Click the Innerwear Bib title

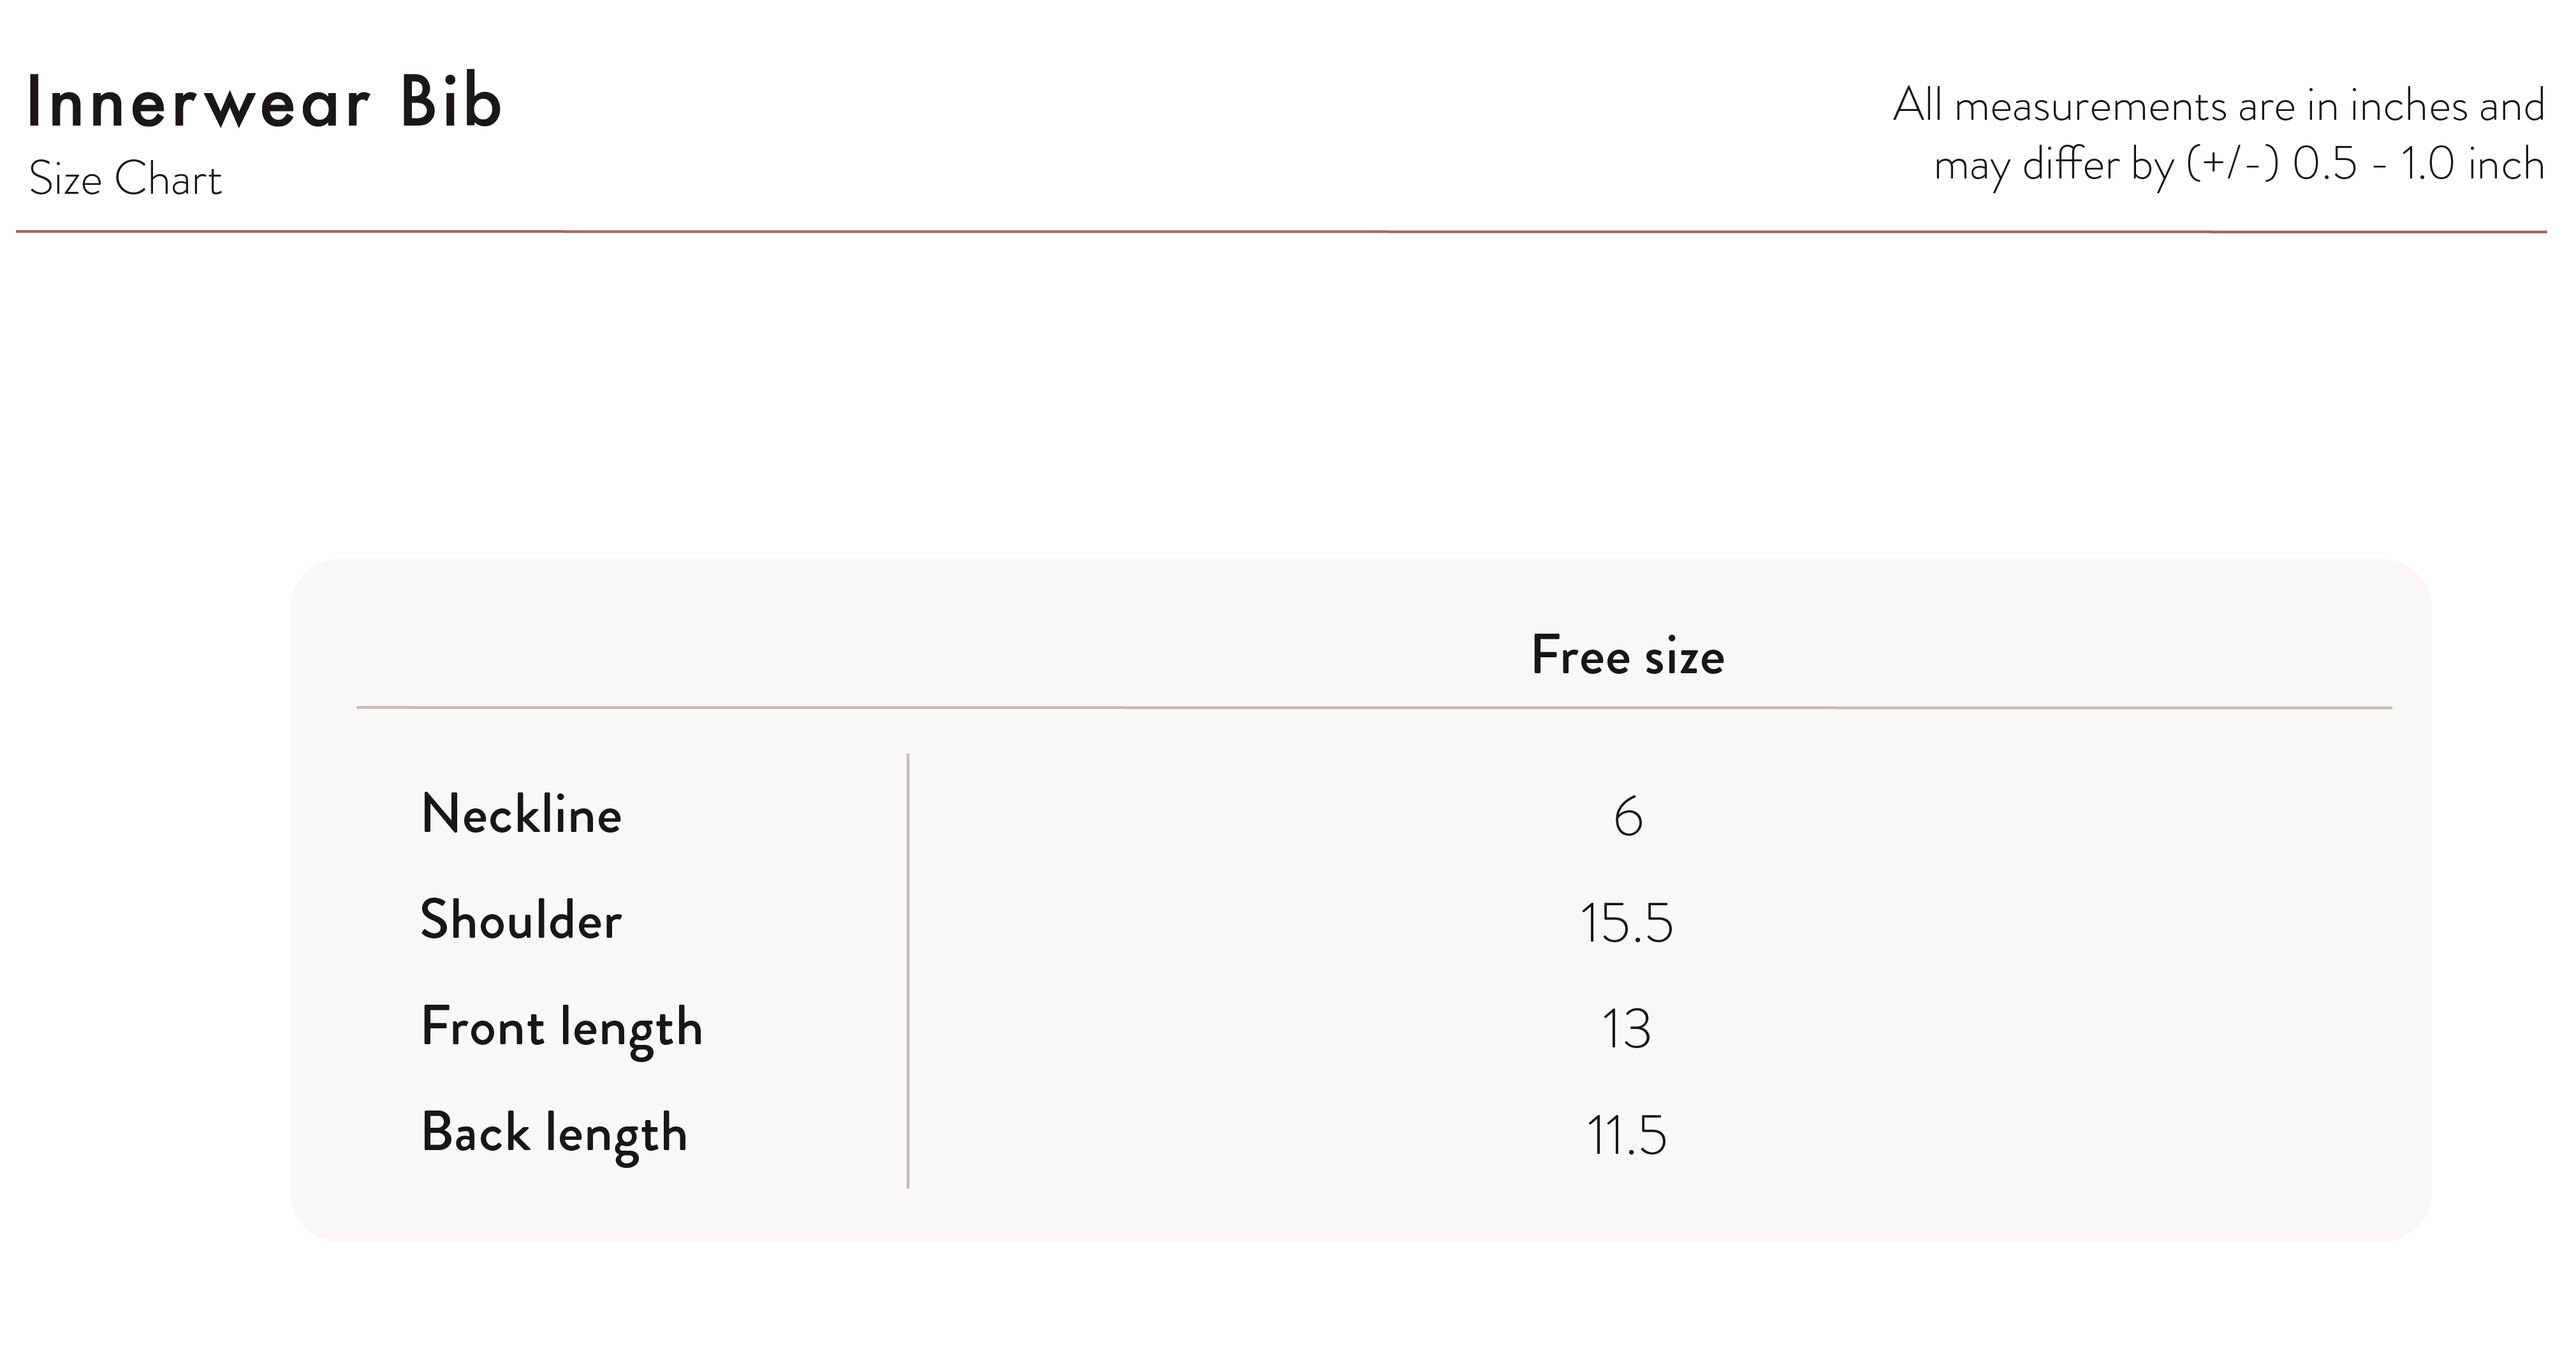[264, 102]
